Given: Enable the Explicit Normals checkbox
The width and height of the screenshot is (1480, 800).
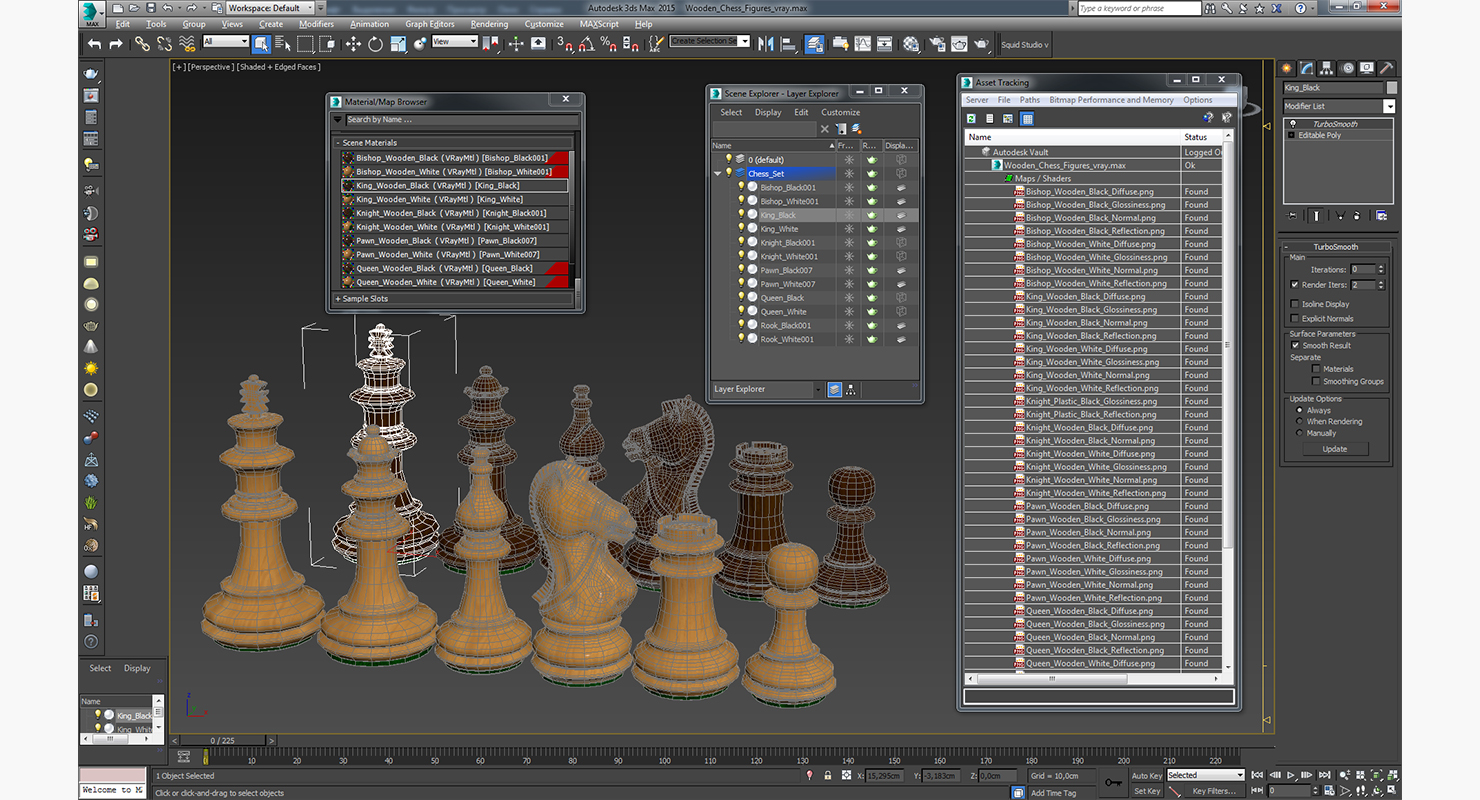Looking at the screenshot, I should (x=1295, y=319).
